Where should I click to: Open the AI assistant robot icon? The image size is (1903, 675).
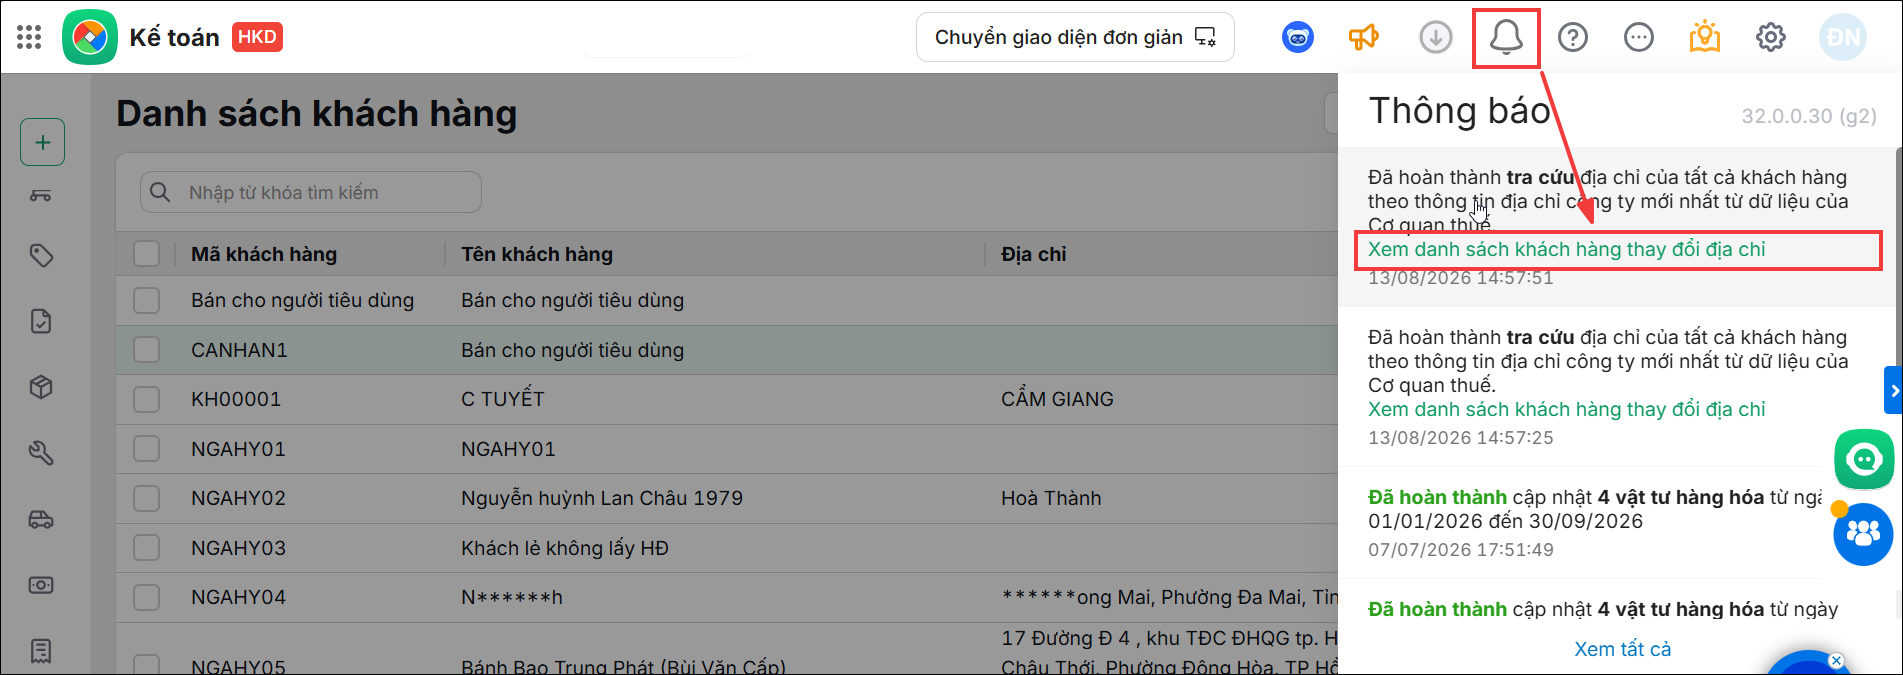pos(1298,38)
